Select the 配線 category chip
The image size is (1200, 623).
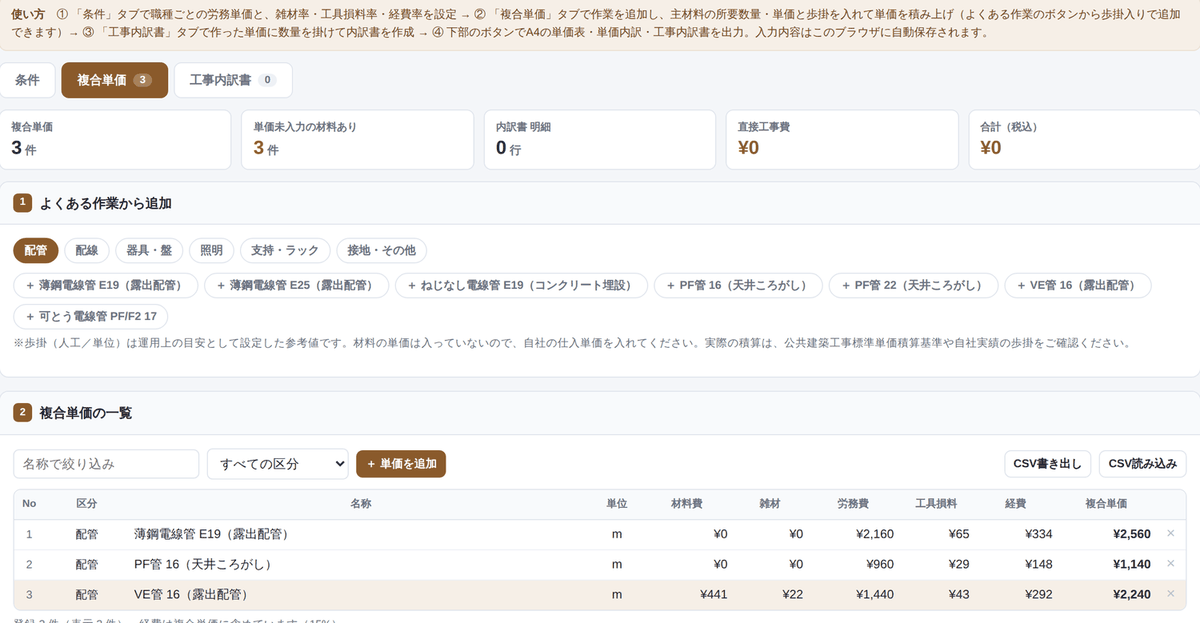click(87, 250)
